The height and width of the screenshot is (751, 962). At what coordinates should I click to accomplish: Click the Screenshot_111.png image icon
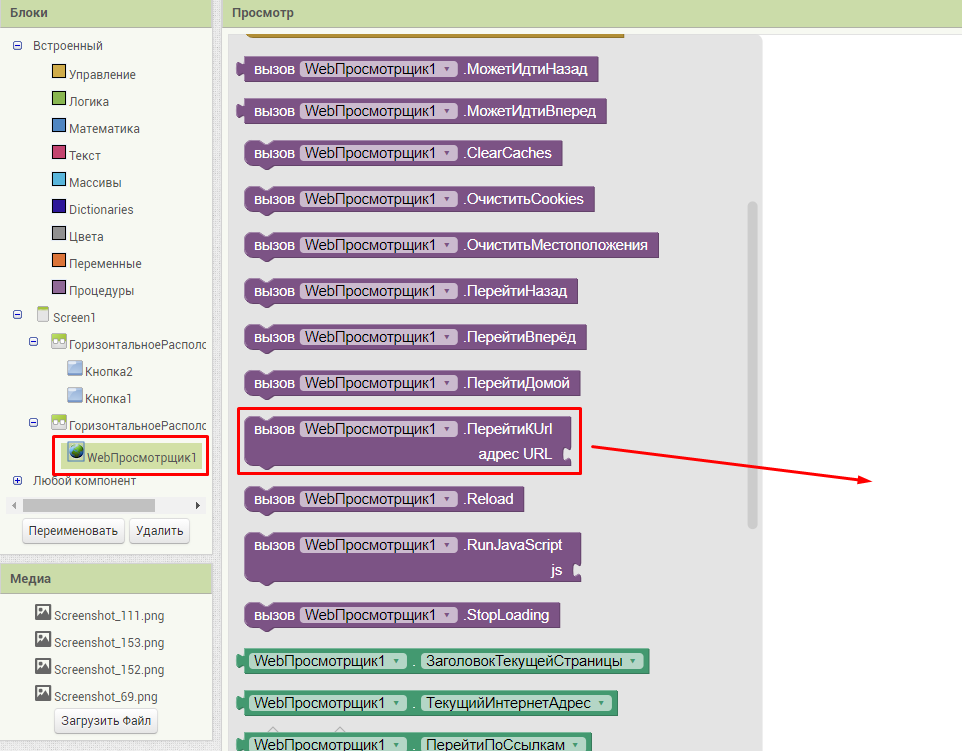(42, 613)
